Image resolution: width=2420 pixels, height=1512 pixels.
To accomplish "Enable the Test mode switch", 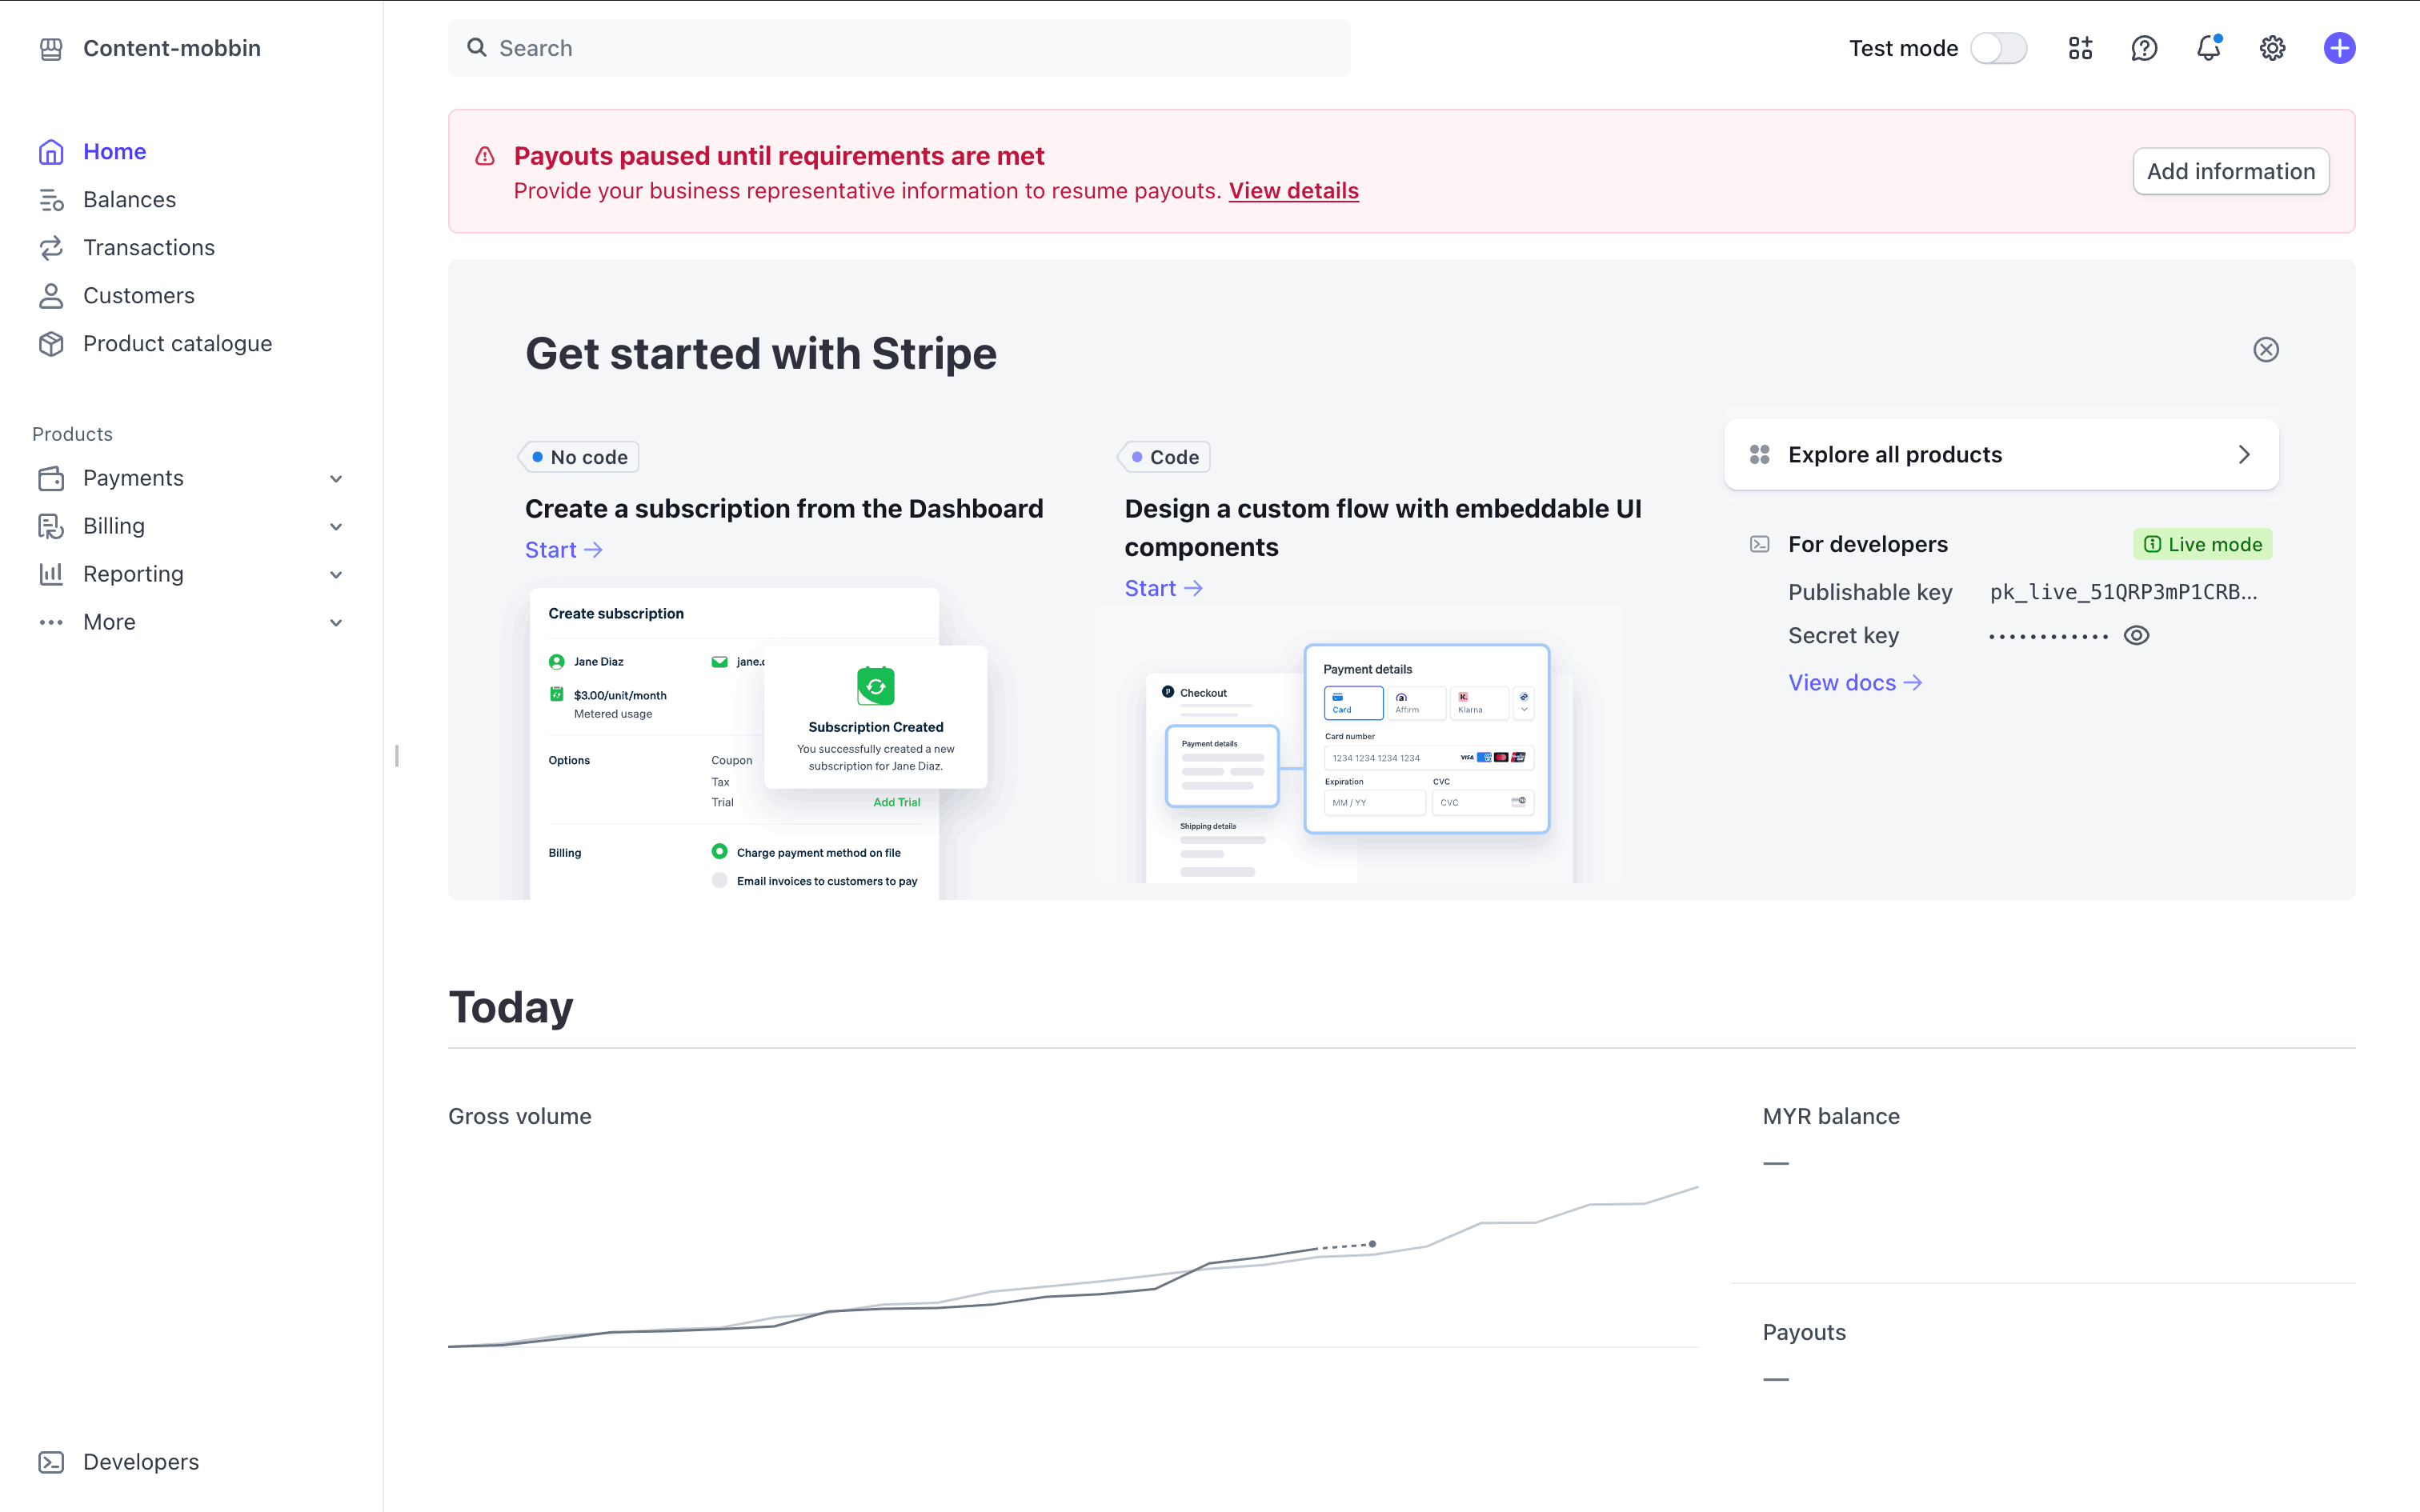I will pyautogui.click(x=1998, y=48).
